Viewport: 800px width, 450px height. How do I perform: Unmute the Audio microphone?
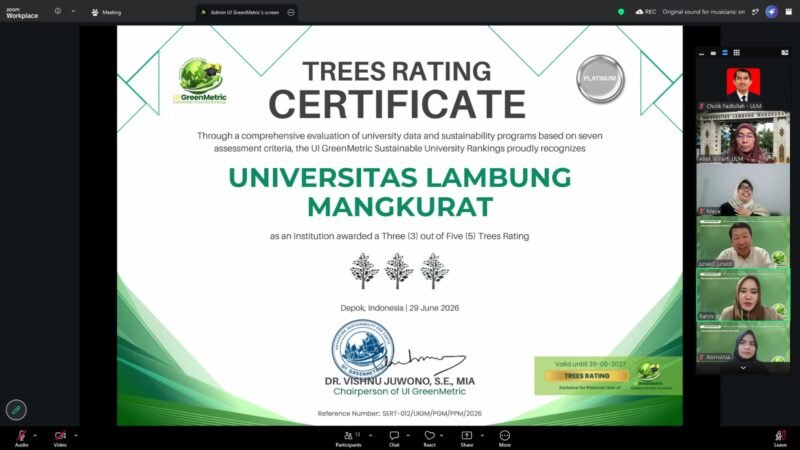click(21, 438)
